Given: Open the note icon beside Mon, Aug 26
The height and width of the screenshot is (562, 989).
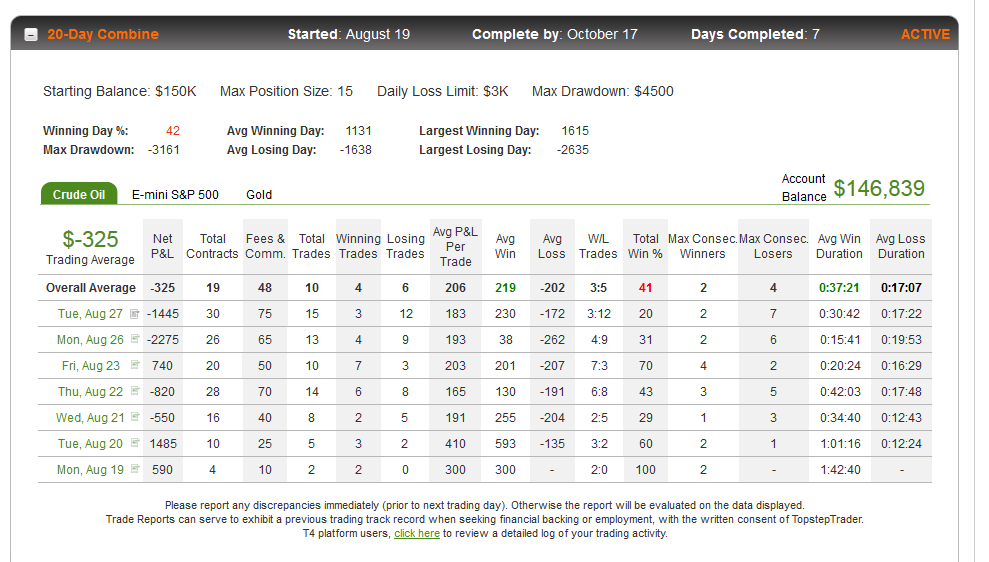Looking at the screenshot, I should pos(135,339).
